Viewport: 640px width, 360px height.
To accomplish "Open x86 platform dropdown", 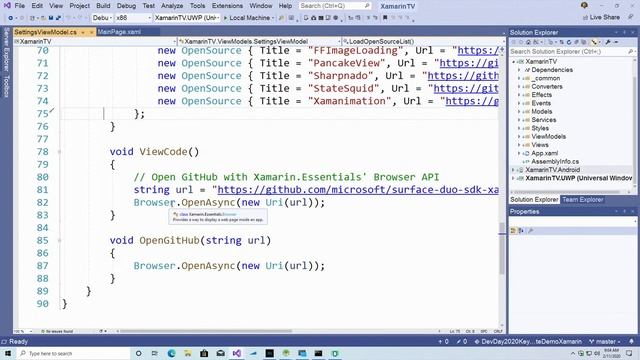I will tap(133, 18).
